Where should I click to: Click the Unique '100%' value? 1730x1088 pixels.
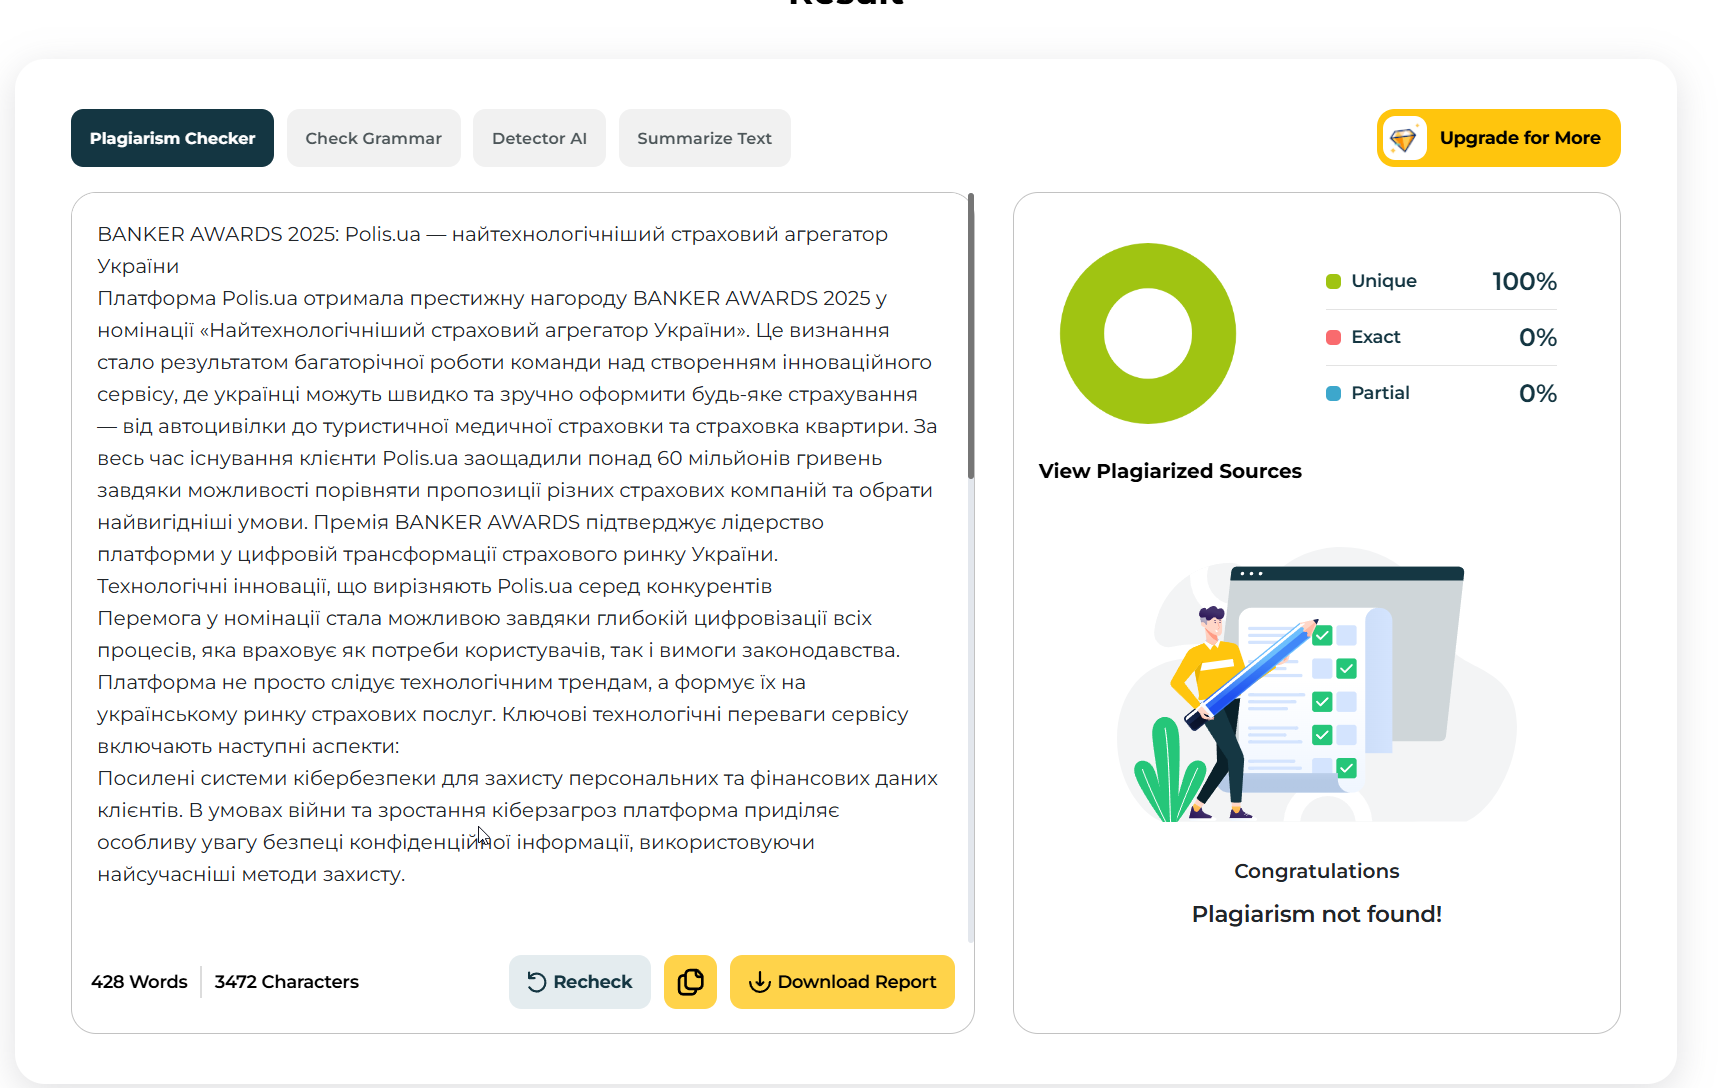pyautogui.click(x=1524, y=281)
